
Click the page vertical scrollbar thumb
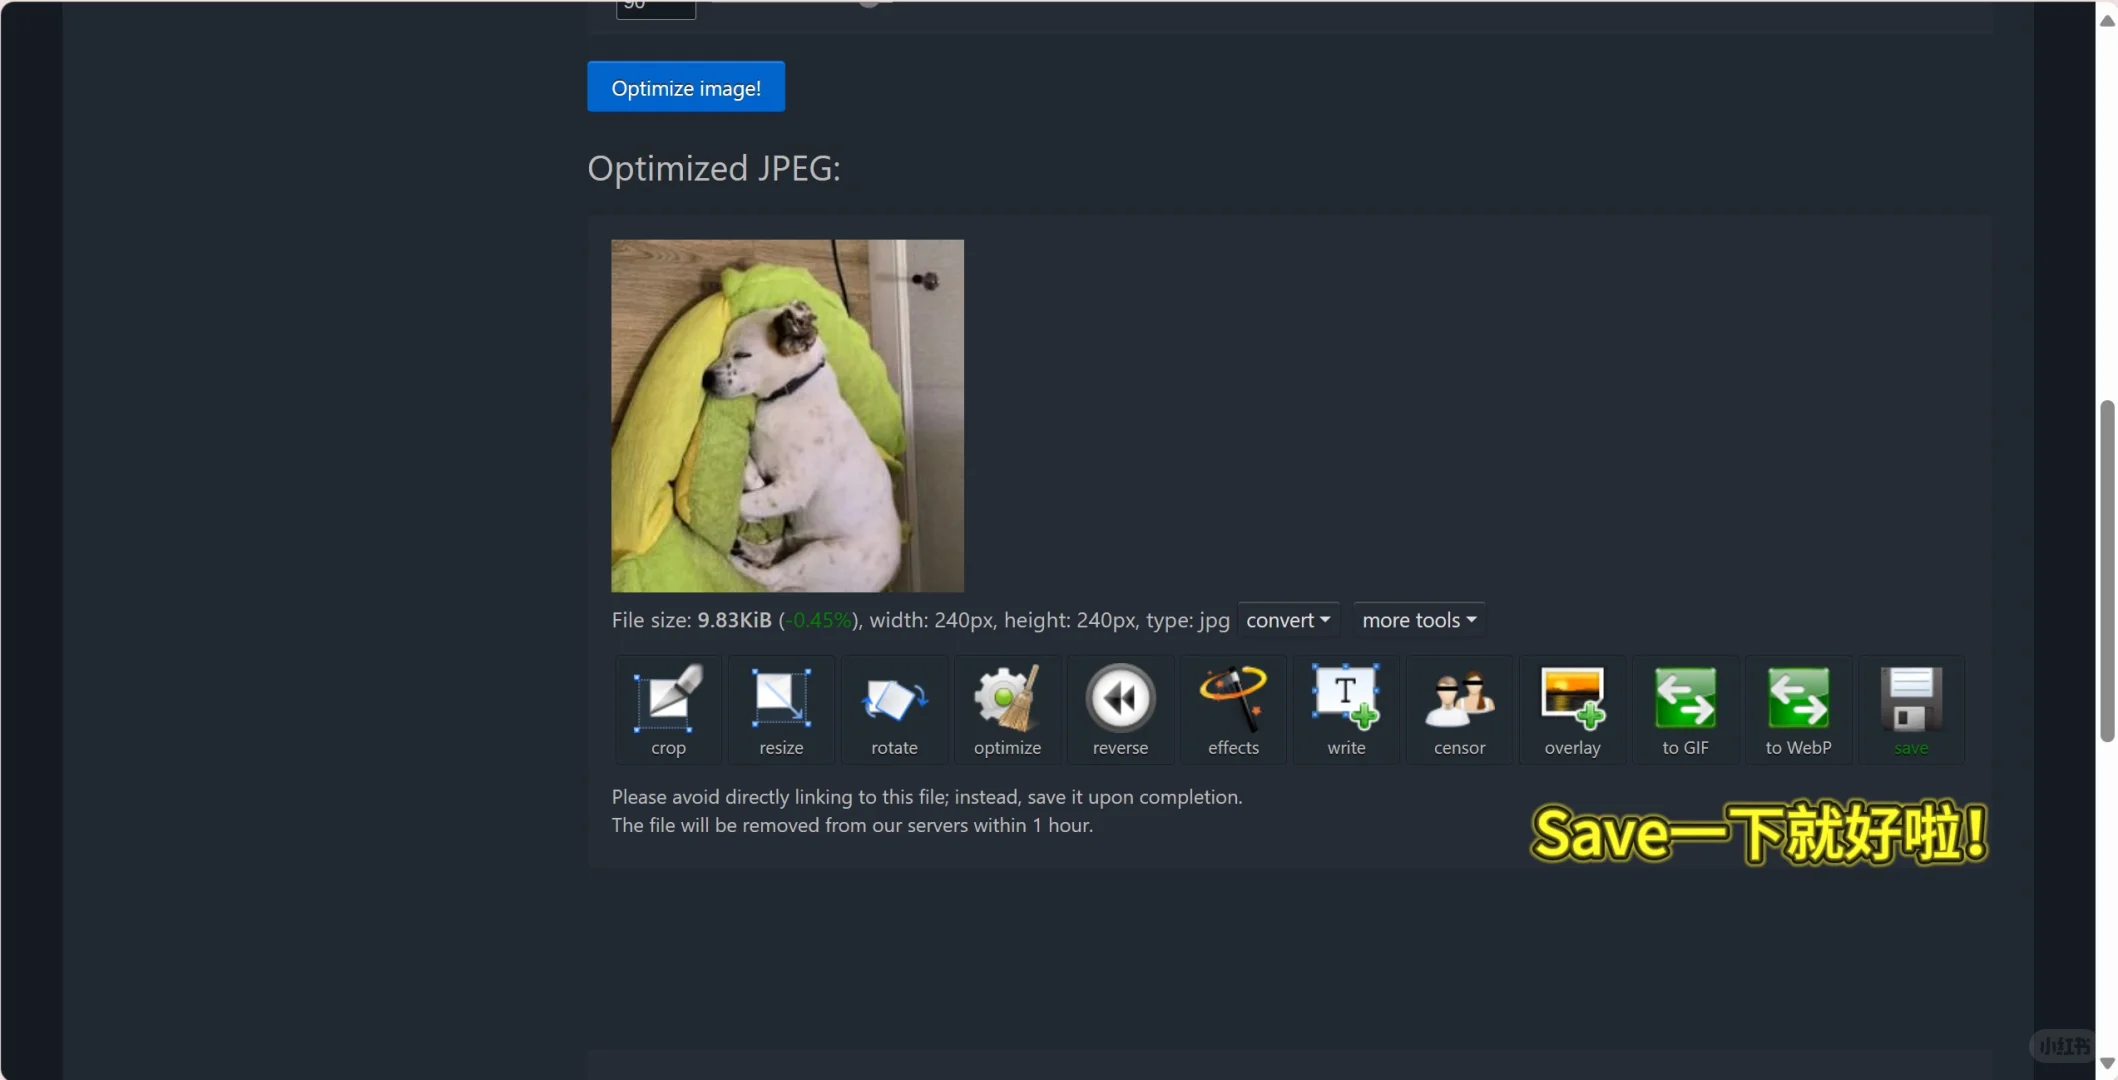click(x=2107, y=570)
